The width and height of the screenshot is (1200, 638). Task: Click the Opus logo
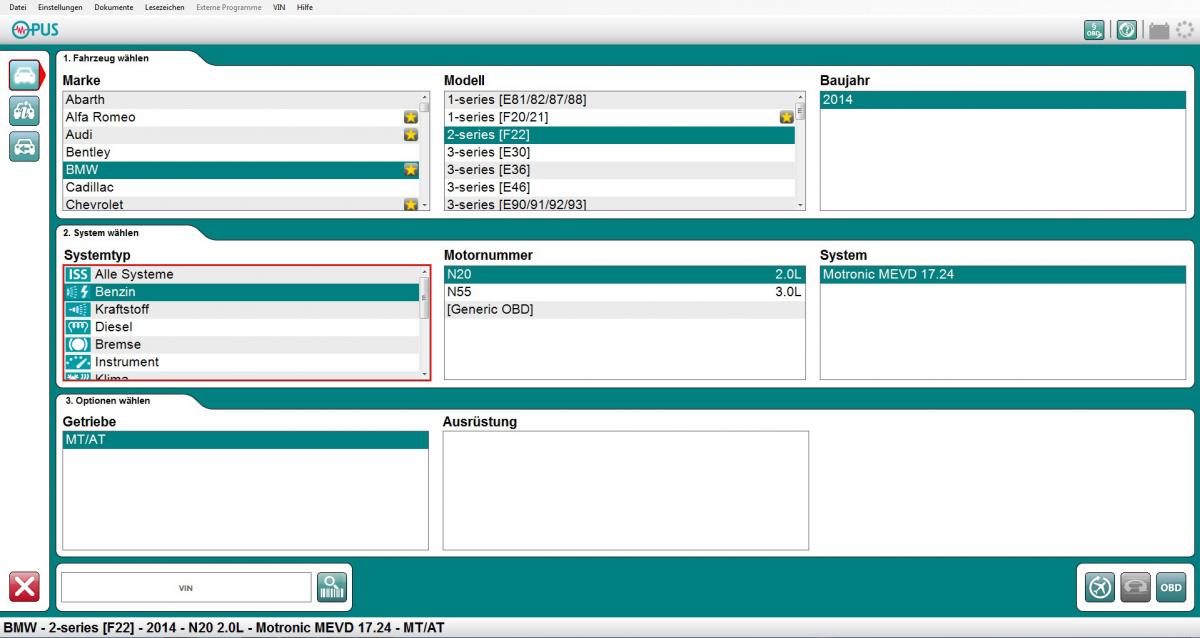[35, 30]
